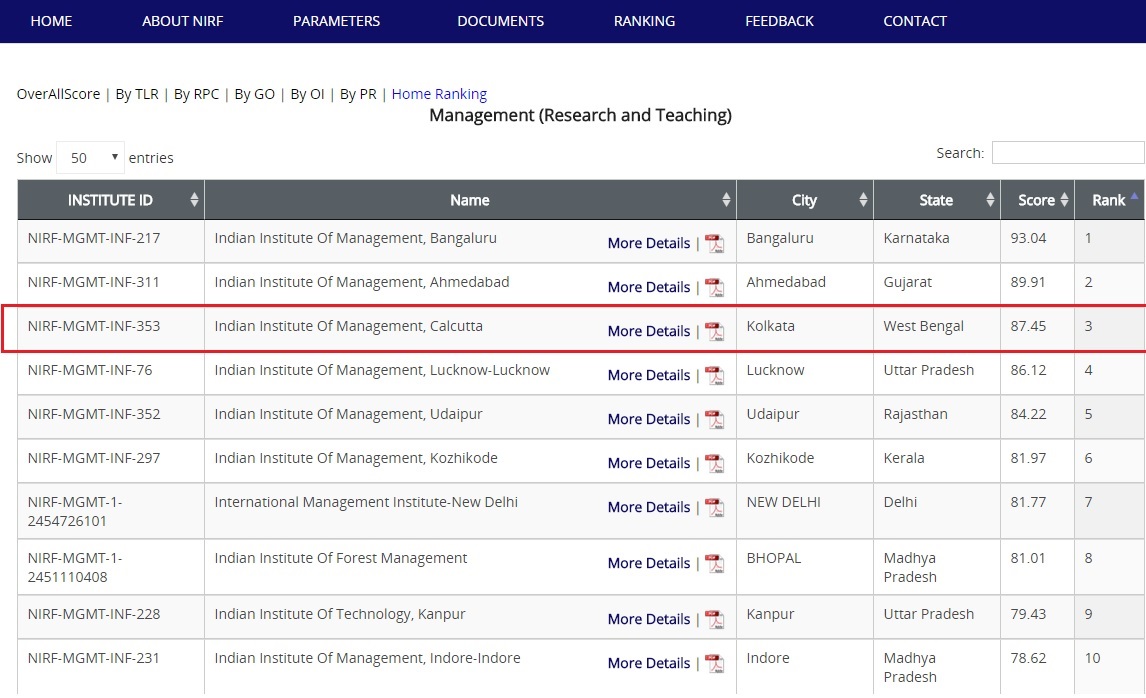Open PDF icon for Indian Institute Of Forest Management
1146x698 pixels.
click(x=715, y=564)
